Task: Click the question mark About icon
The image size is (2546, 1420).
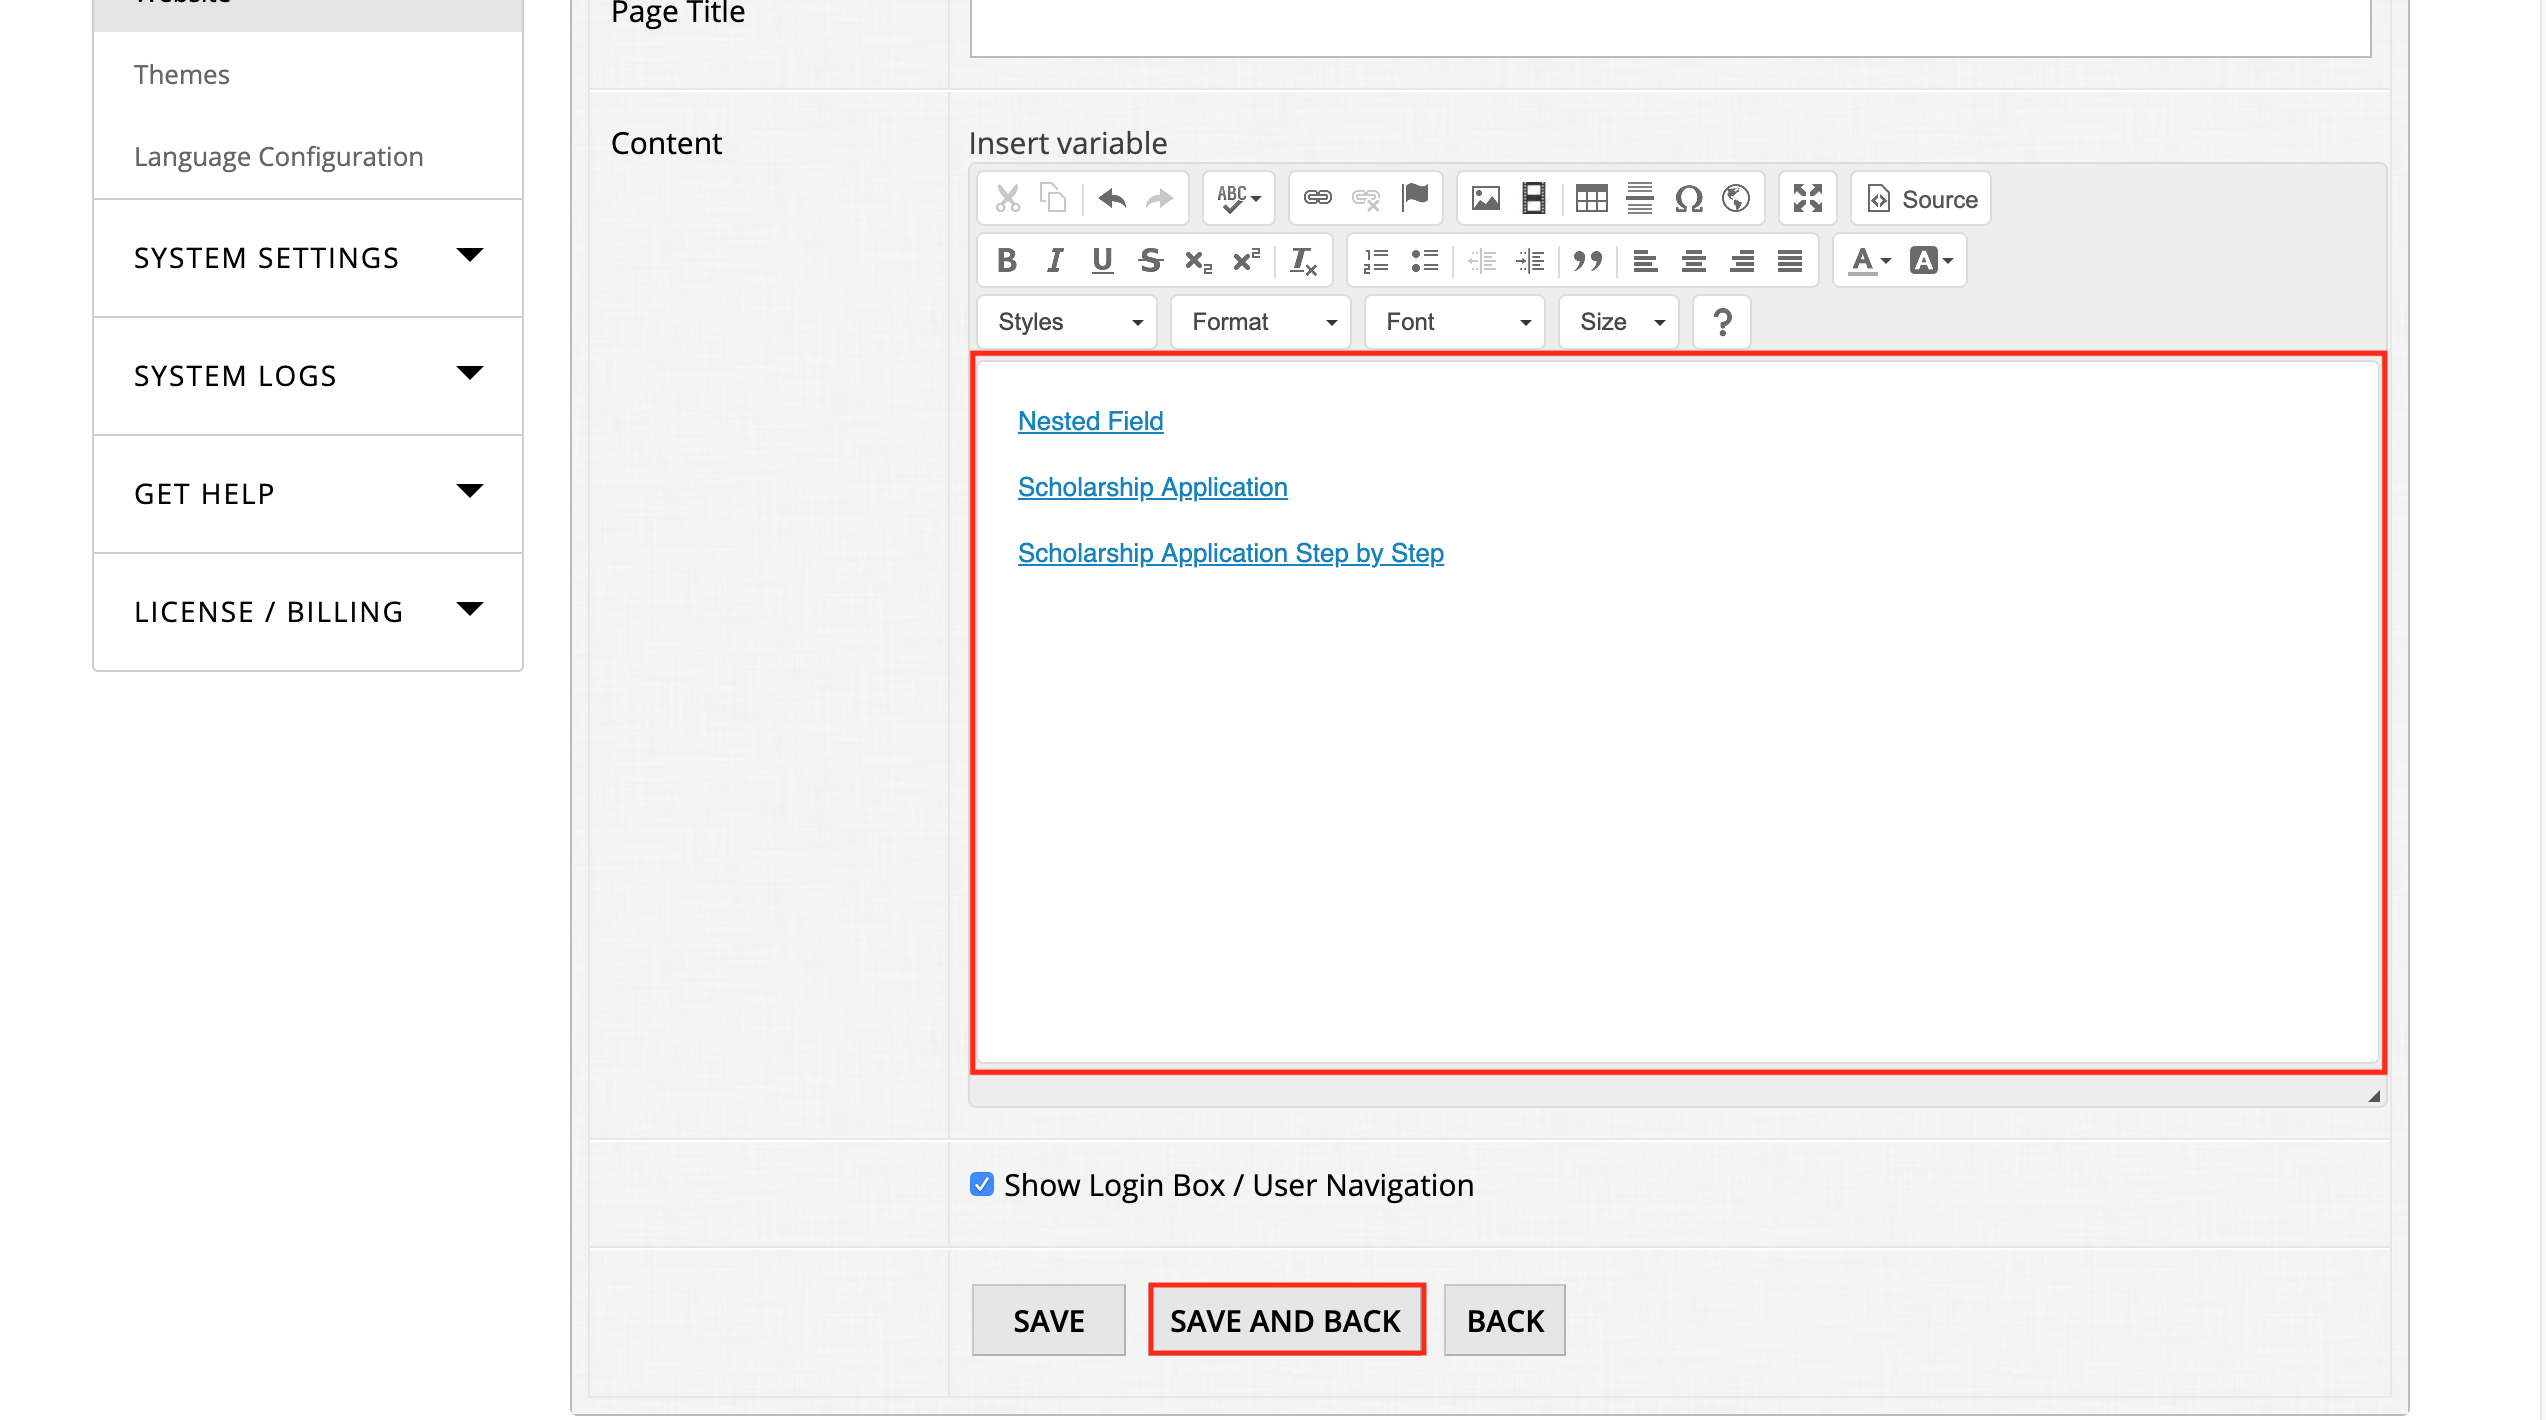Action: click(x=1722, y=322)
